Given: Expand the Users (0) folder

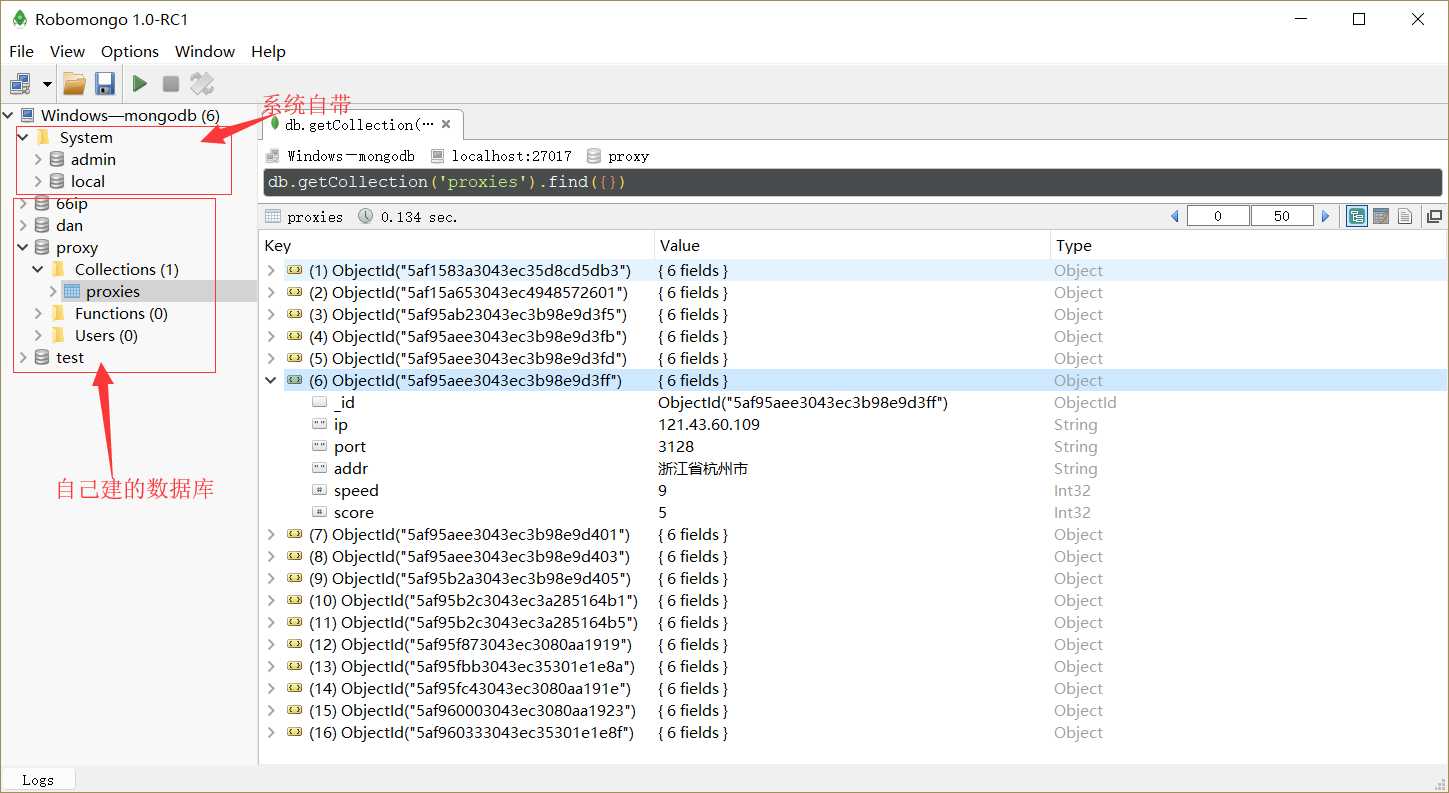Looking at the screenshot, I should [38, 336].
